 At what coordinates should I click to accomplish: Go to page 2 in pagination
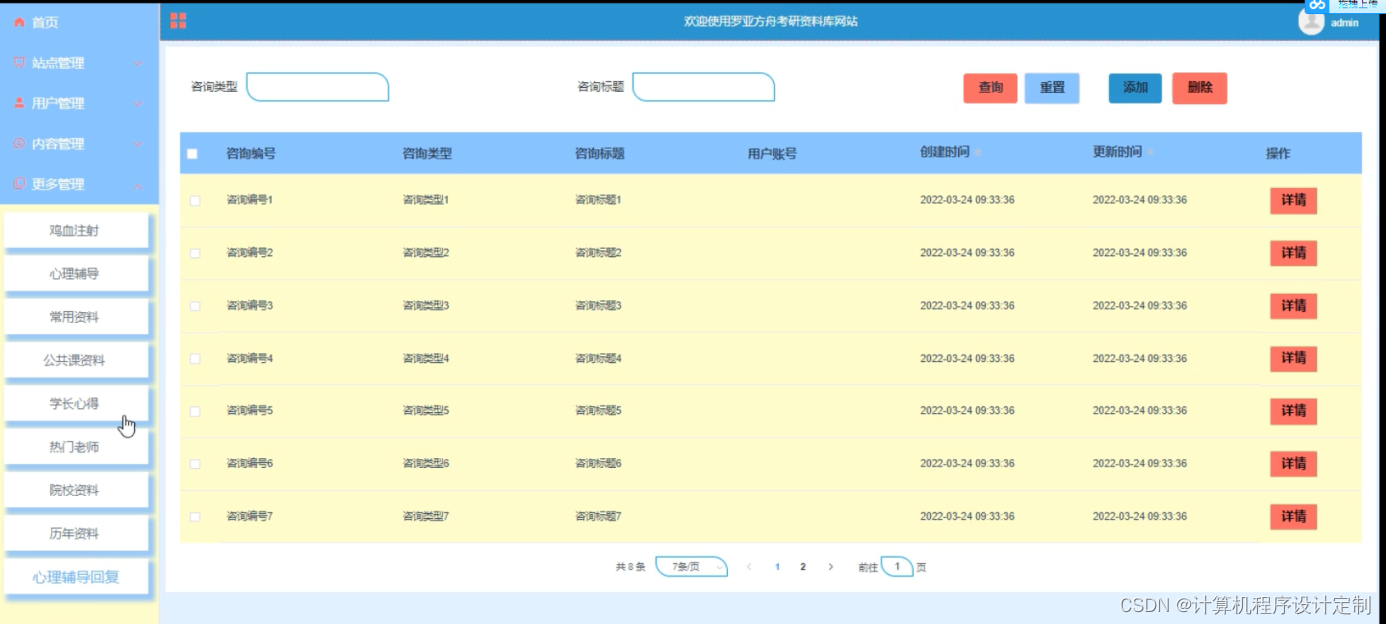coord(802,567)
